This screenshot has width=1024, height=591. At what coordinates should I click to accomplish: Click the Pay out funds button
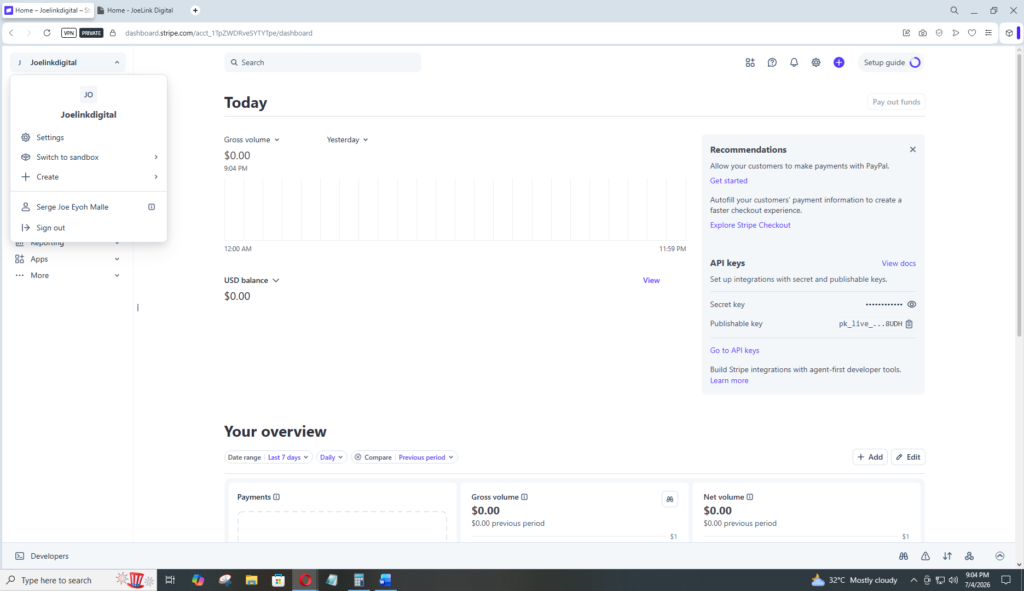coord(896,102)
